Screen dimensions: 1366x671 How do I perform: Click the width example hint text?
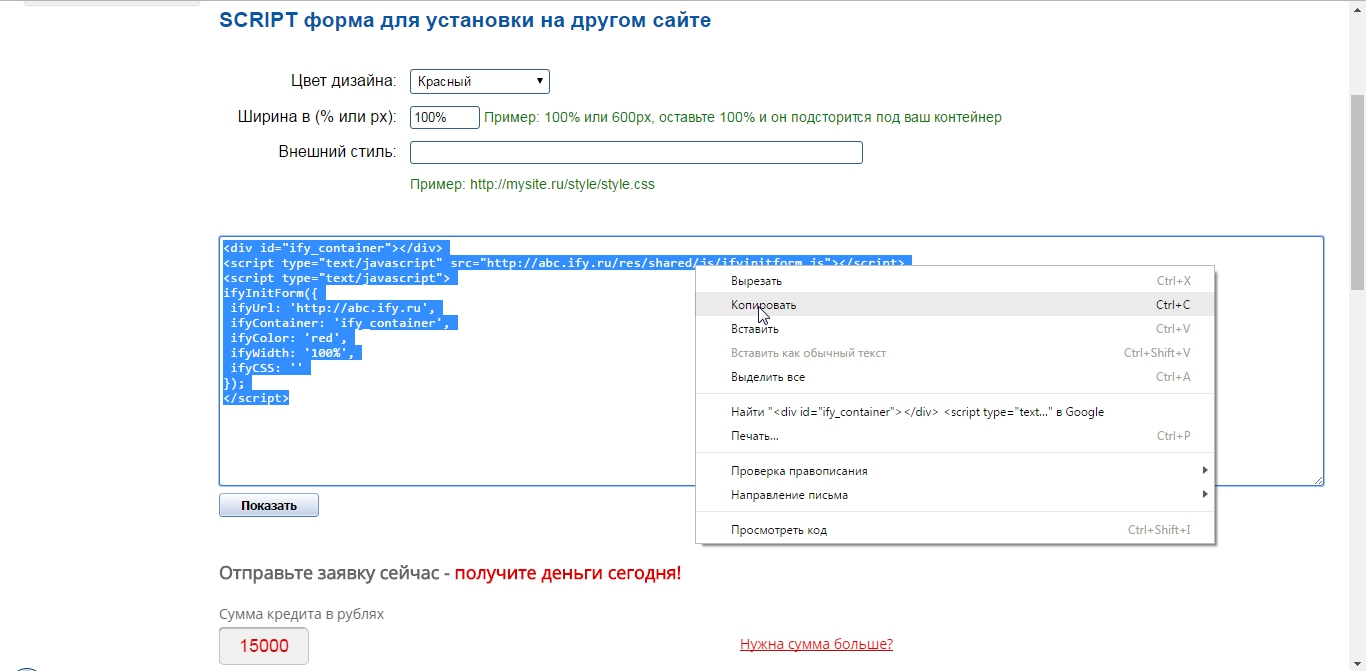click(x=743, y=117)
